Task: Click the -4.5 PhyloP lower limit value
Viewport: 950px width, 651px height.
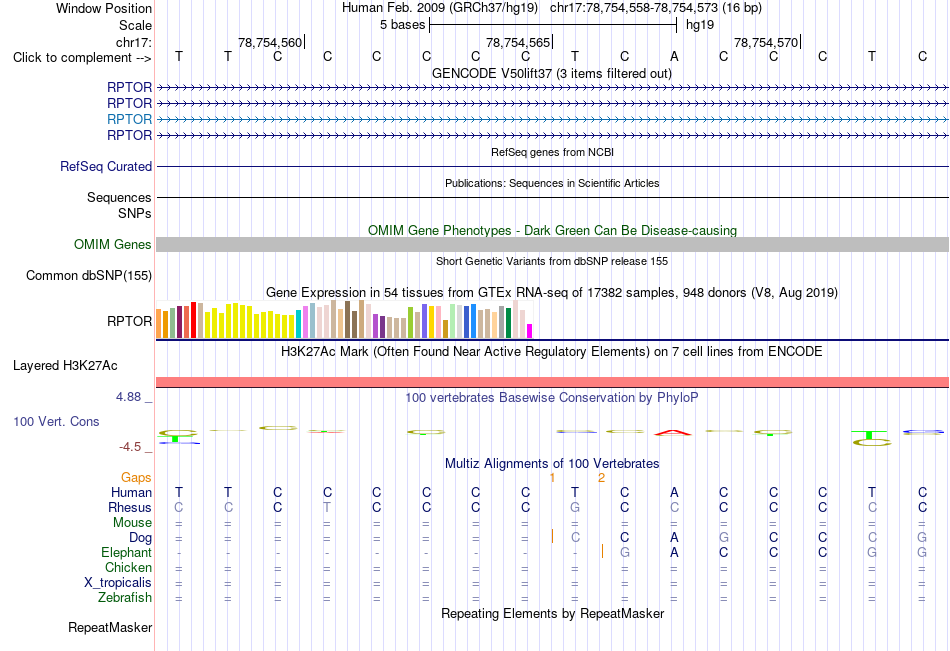Action: (x=130, y=447)
